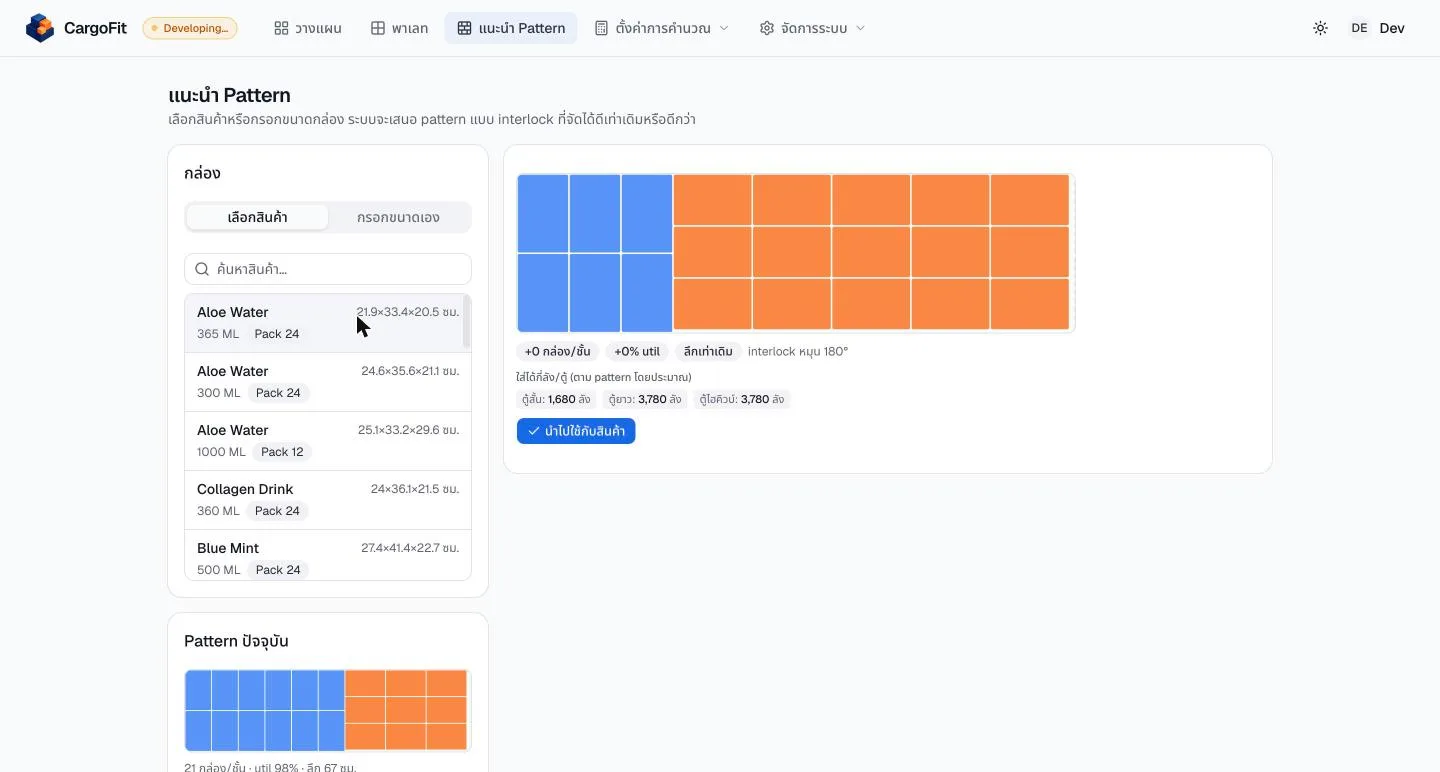The image size is (1440, 772).
Task: Click the แนะนำ Pattern page heading
Action: [x=230, y=96]
